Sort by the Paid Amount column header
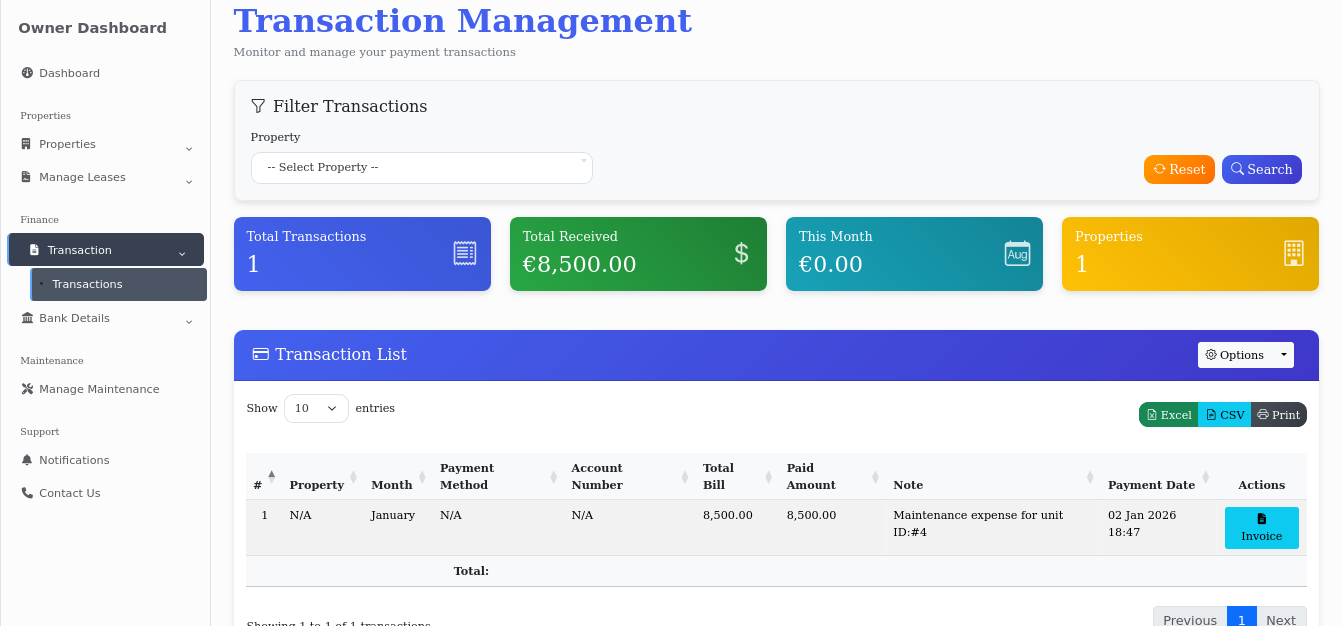 [812, 476]
